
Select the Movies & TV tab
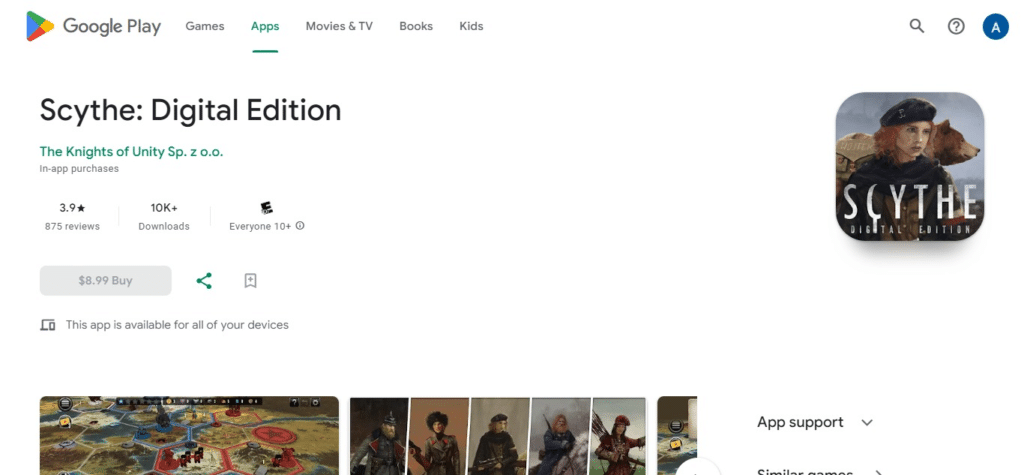[x=339, y=26]
